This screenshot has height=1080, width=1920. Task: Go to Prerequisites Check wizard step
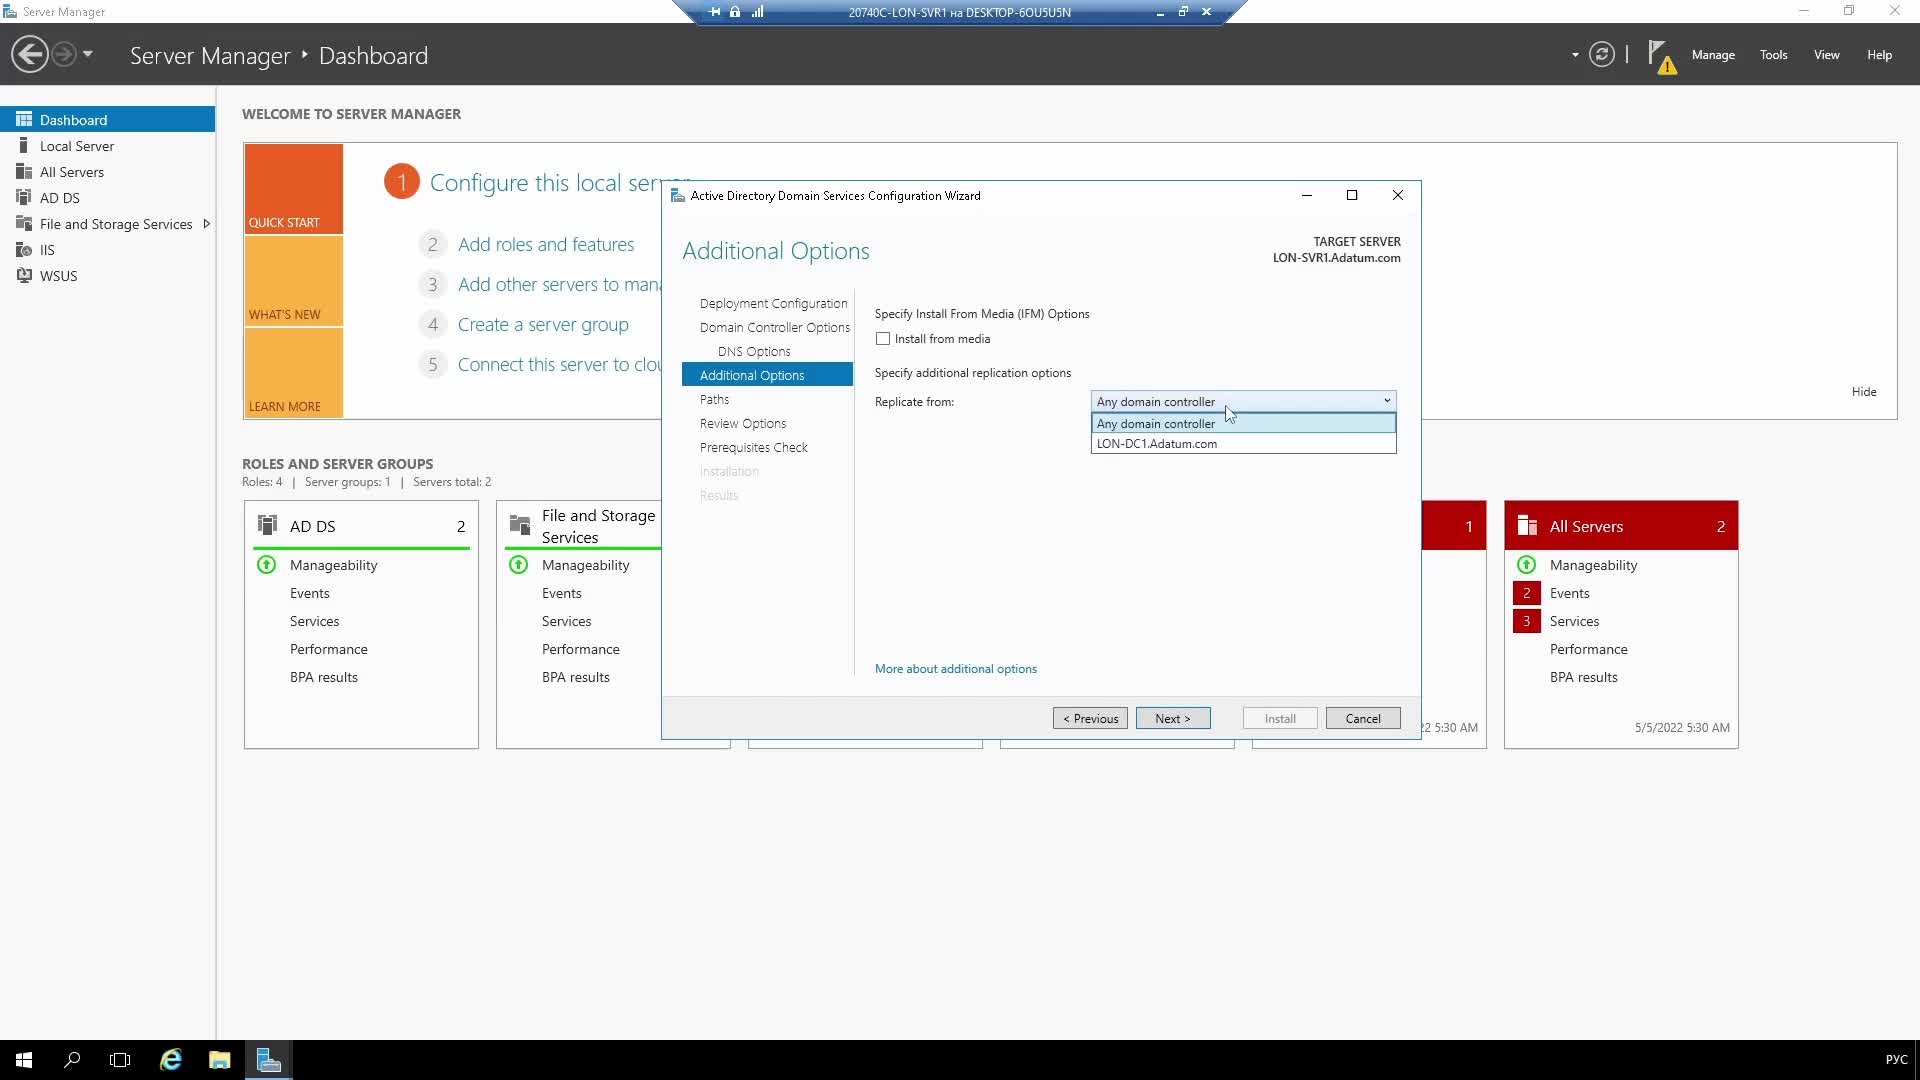[754, 447]
